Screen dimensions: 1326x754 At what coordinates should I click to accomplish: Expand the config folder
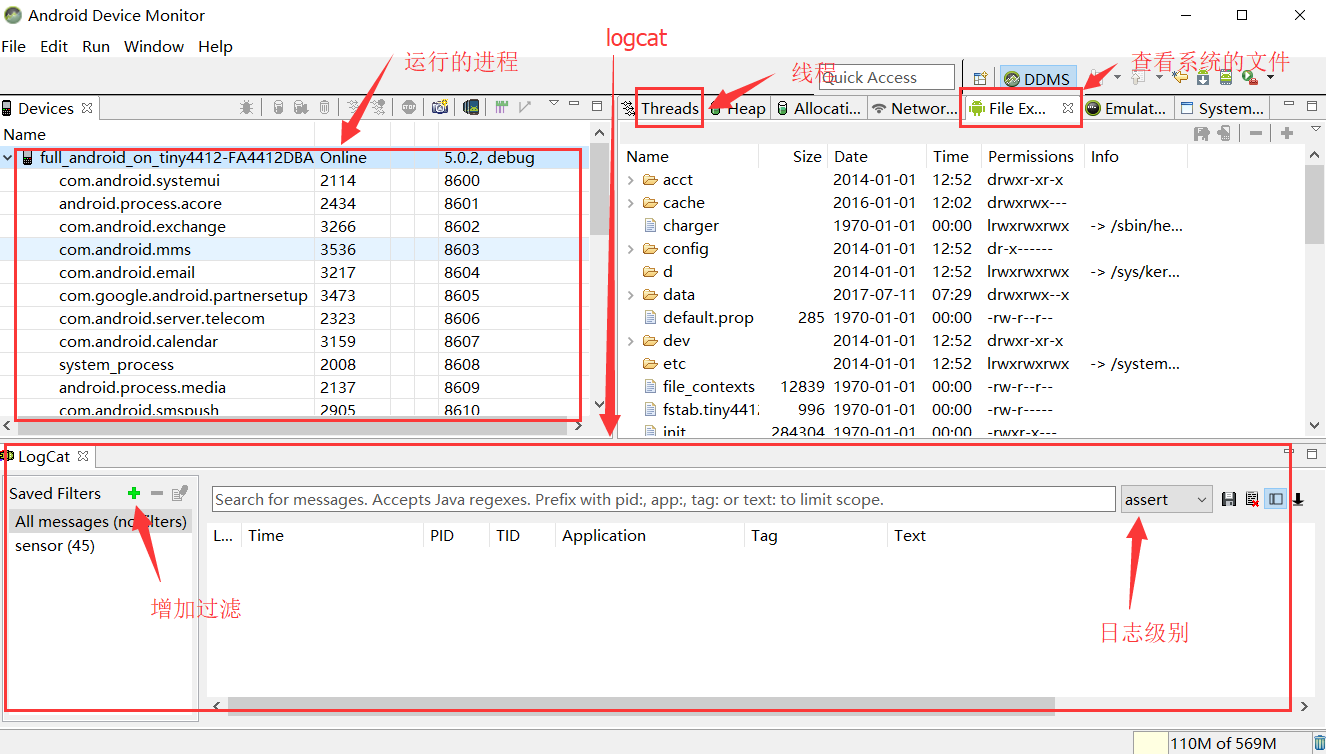[x=631, y=249]
